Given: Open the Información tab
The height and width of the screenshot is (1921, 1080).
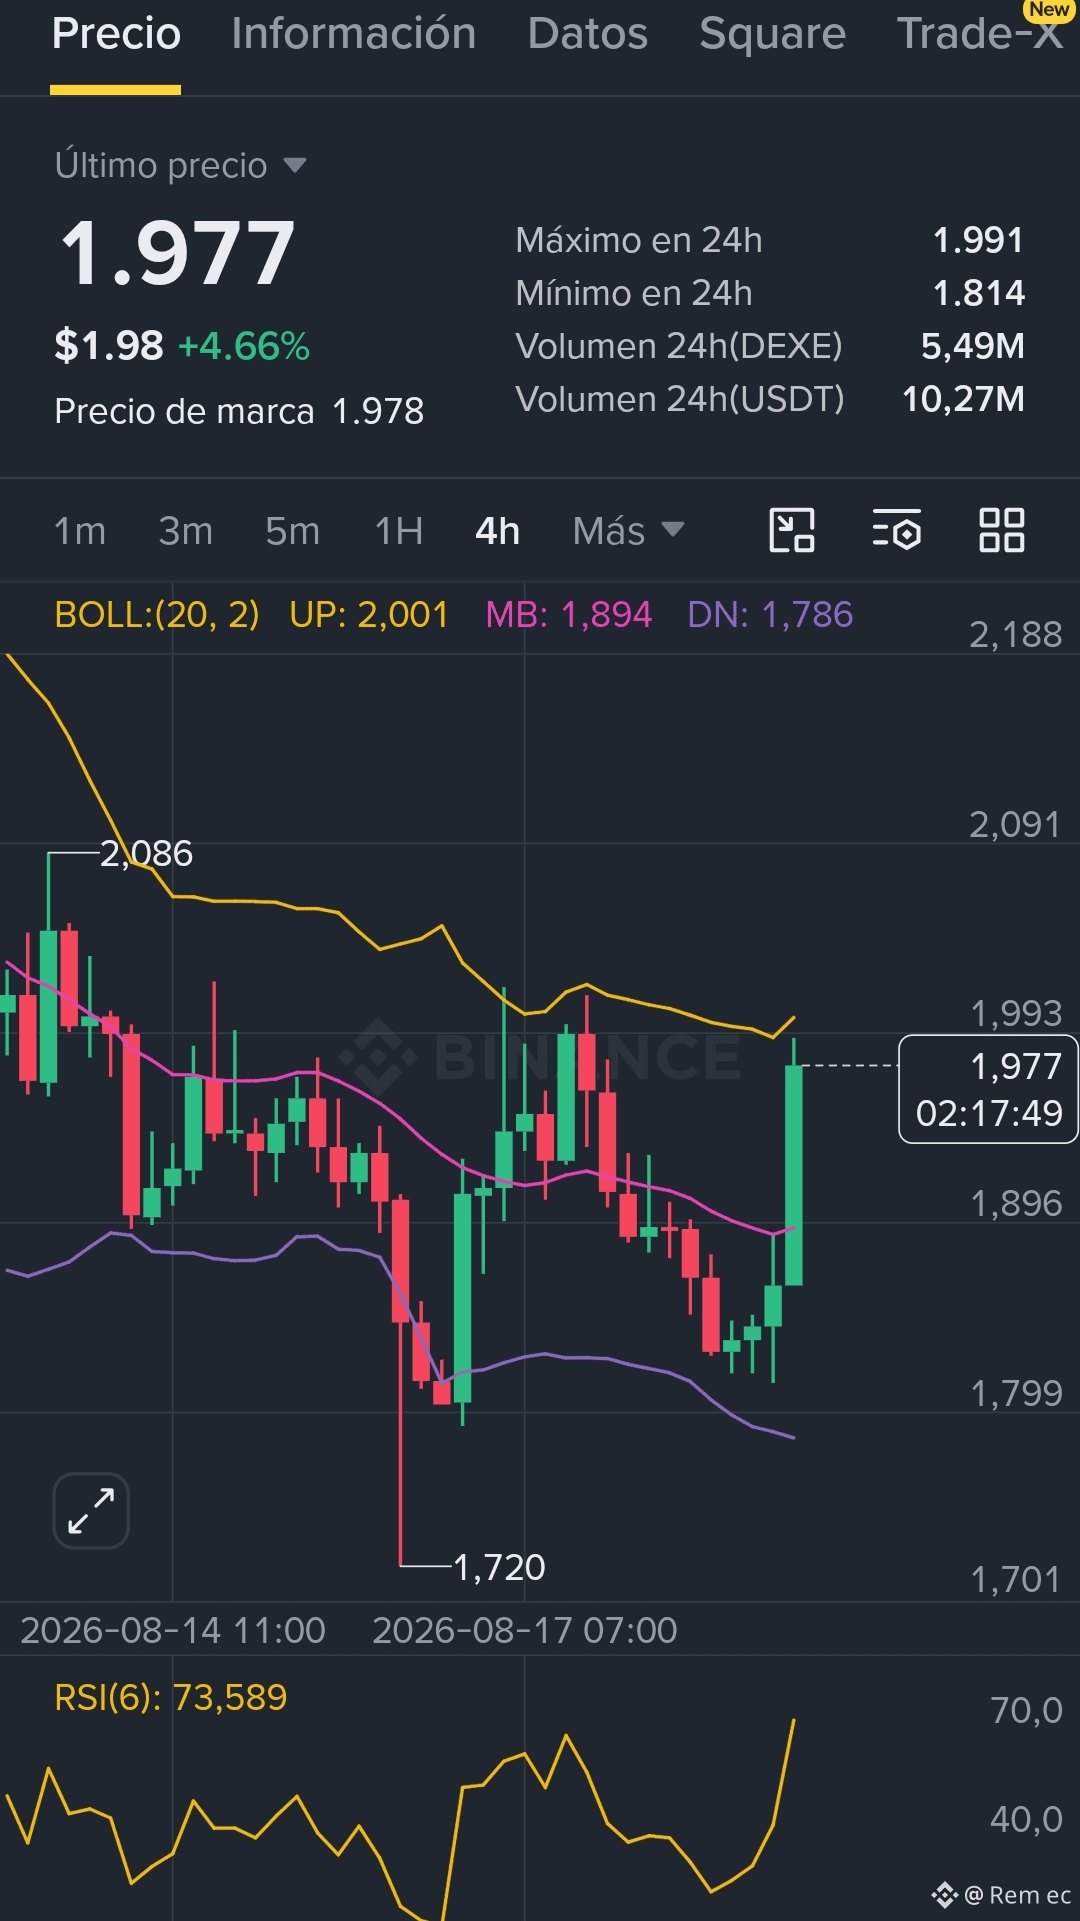Looking at the screenshot, I should click(x=354, y=35).
